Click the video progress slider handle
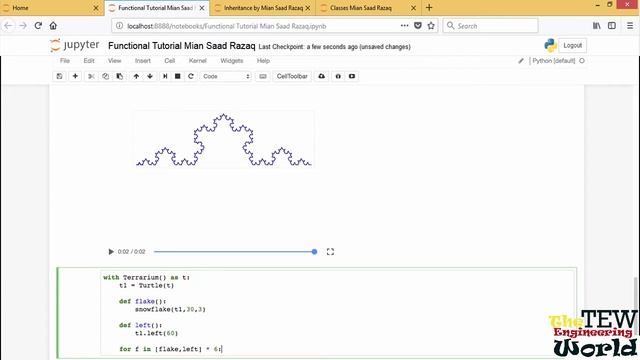 tap(314, 252)
